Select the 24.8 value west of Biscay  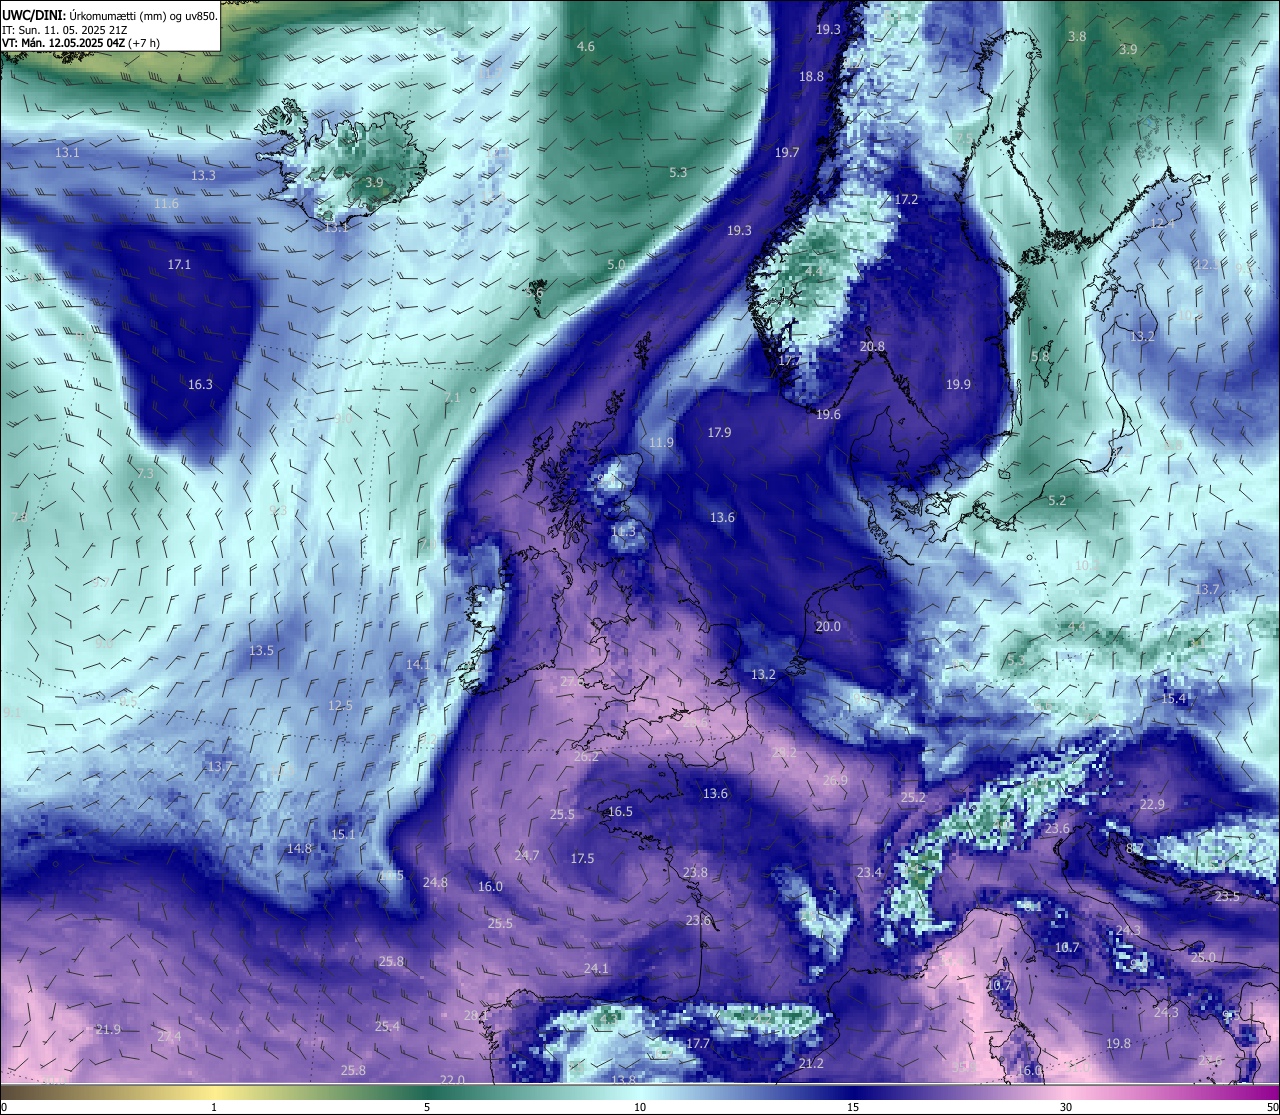(x=435, y=883)
